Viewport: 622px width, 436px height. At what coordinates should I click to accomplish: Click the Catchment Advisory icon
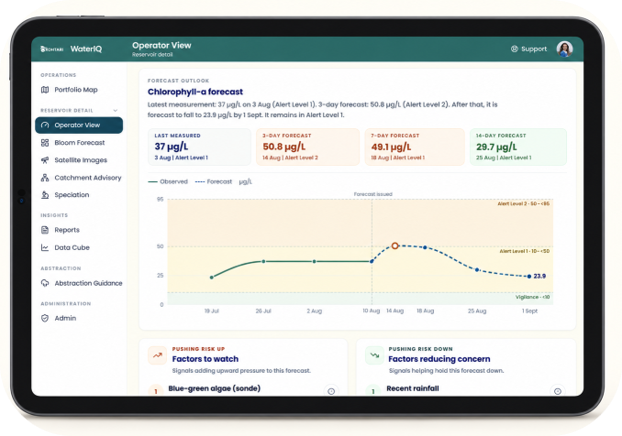[x=45, y=177]
